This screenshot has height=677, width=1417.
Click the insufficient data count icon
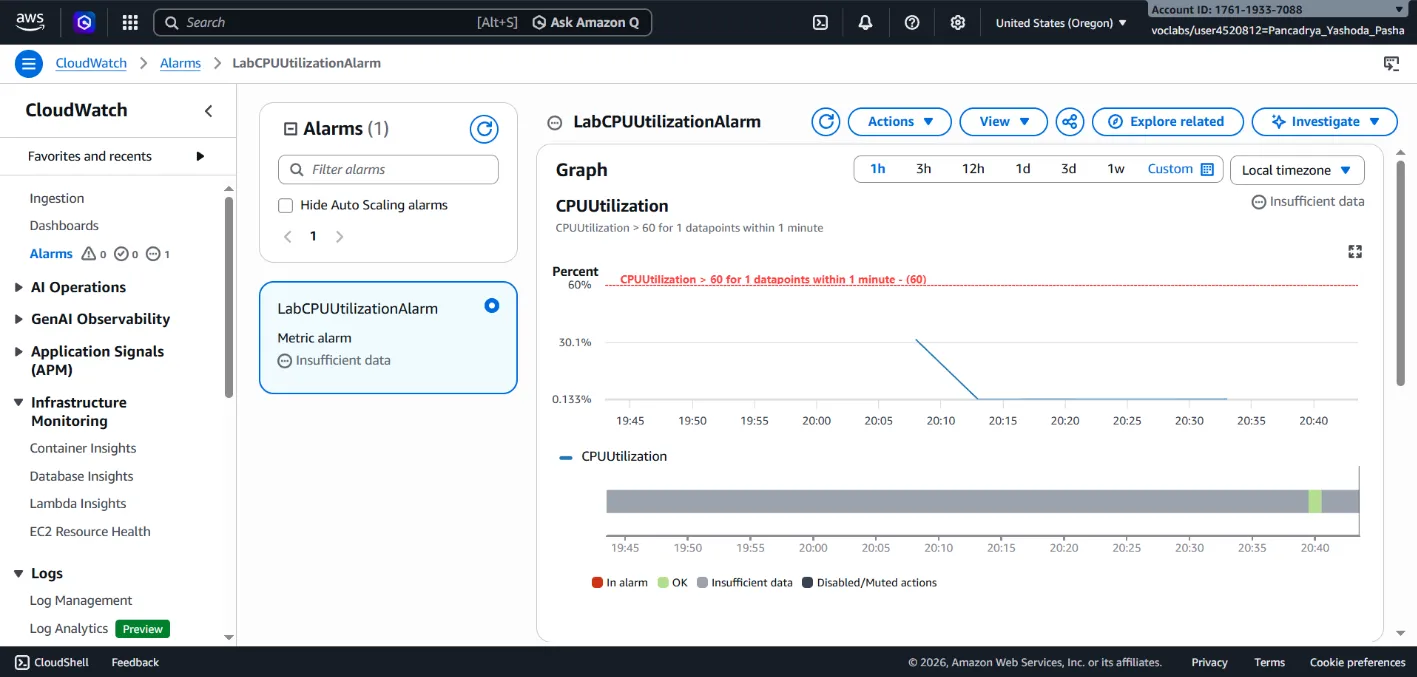[x=153, y=254]
